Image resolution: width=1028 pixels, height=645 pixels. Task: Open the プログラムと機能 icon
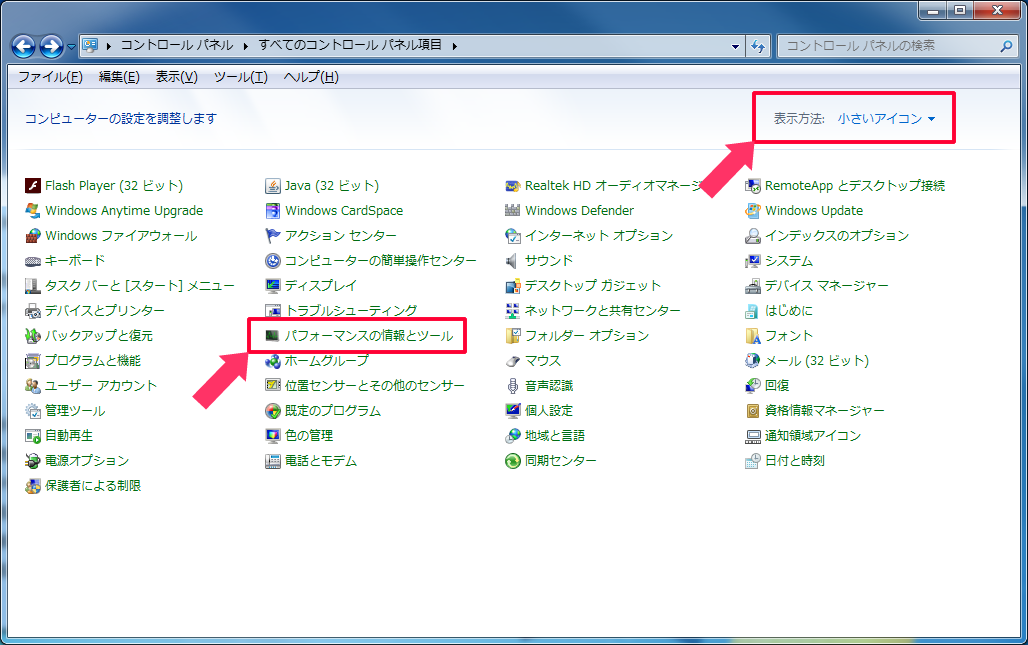coord(33,361)
